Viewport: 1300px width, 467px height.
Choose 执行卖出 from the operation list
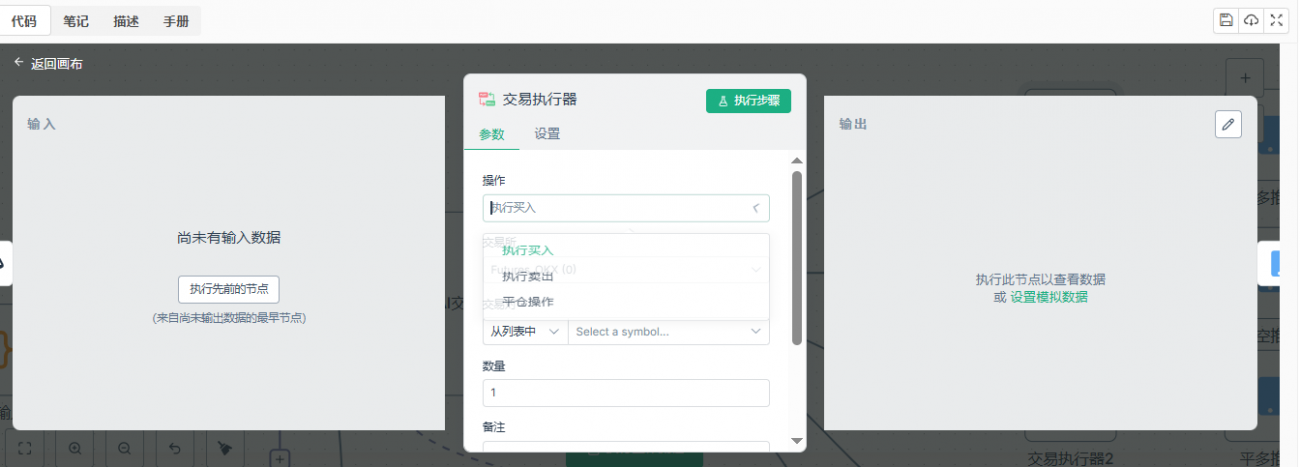[x=528, y=276]
